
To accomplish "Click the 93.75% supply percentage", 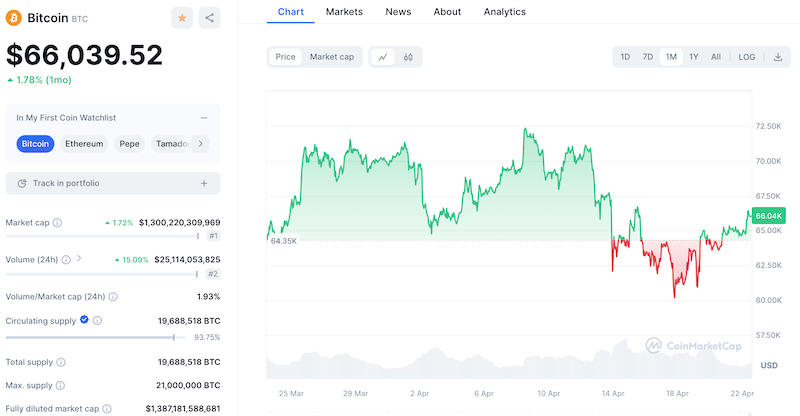I will click(207, 337).
